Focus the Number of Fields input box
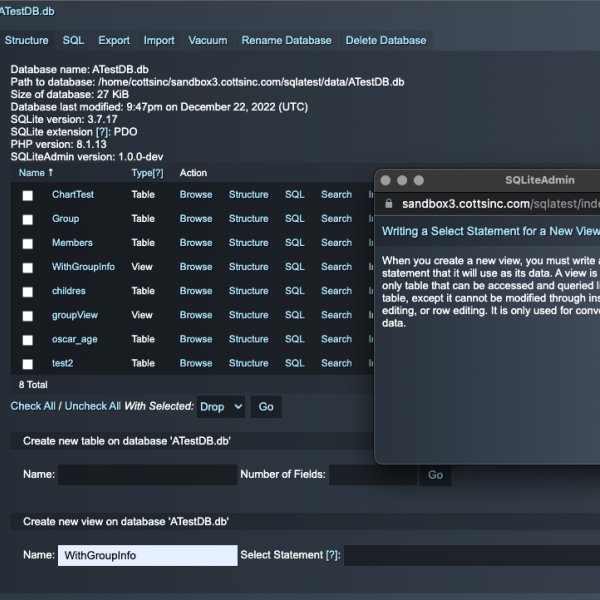This screenshot has height=600, width=600. [372, 475]
